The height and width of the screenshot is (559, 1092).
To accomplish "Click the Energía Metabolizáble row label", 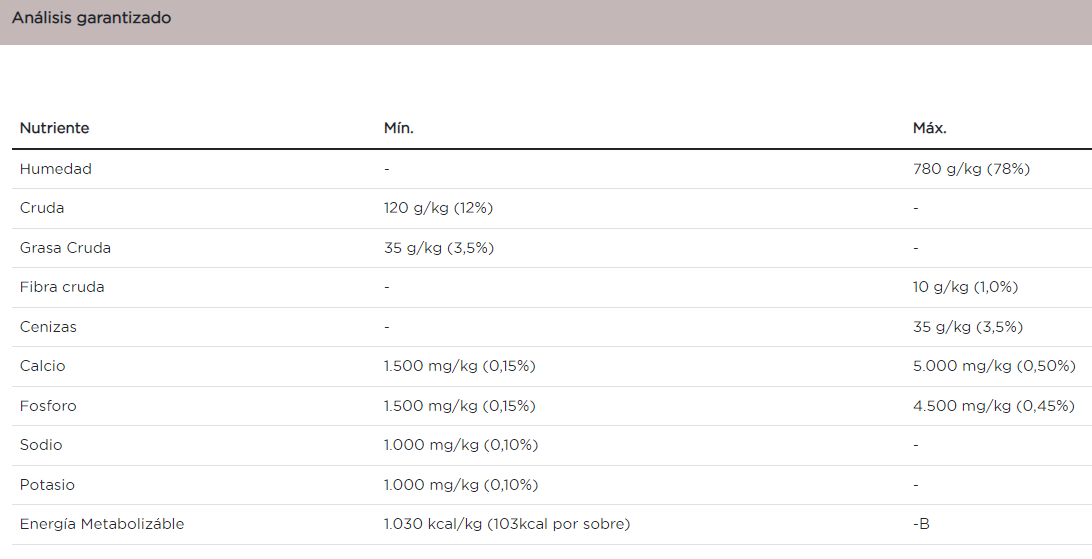I will [102, 524].
